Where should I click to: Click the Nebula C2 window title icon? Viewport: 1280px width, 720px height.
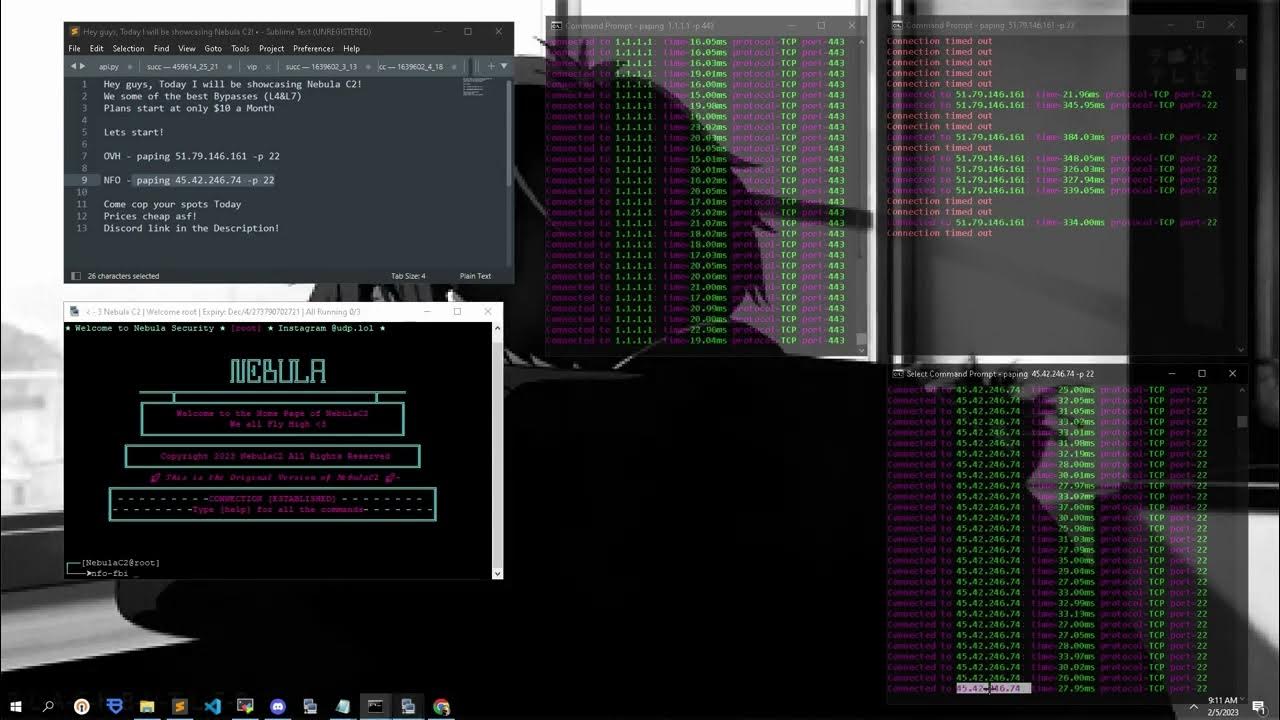[x=74, y=312]
